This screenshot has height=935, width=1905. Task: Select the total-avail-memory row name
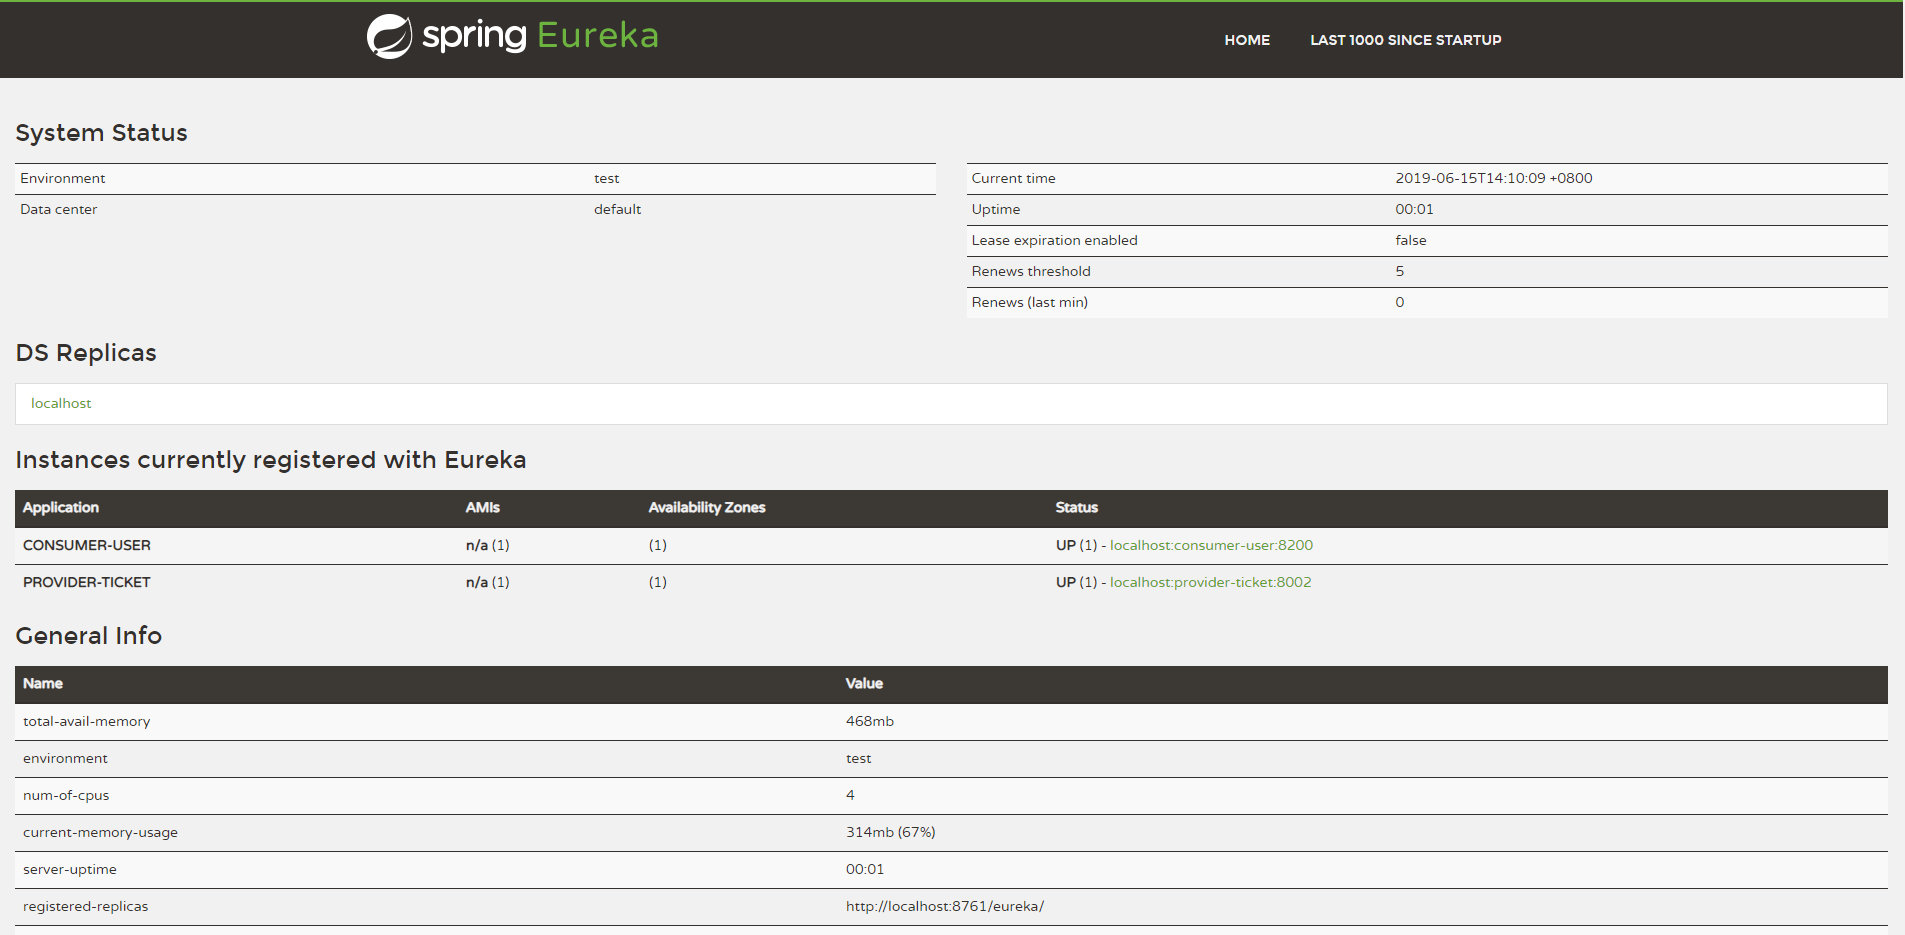point(87,721)
